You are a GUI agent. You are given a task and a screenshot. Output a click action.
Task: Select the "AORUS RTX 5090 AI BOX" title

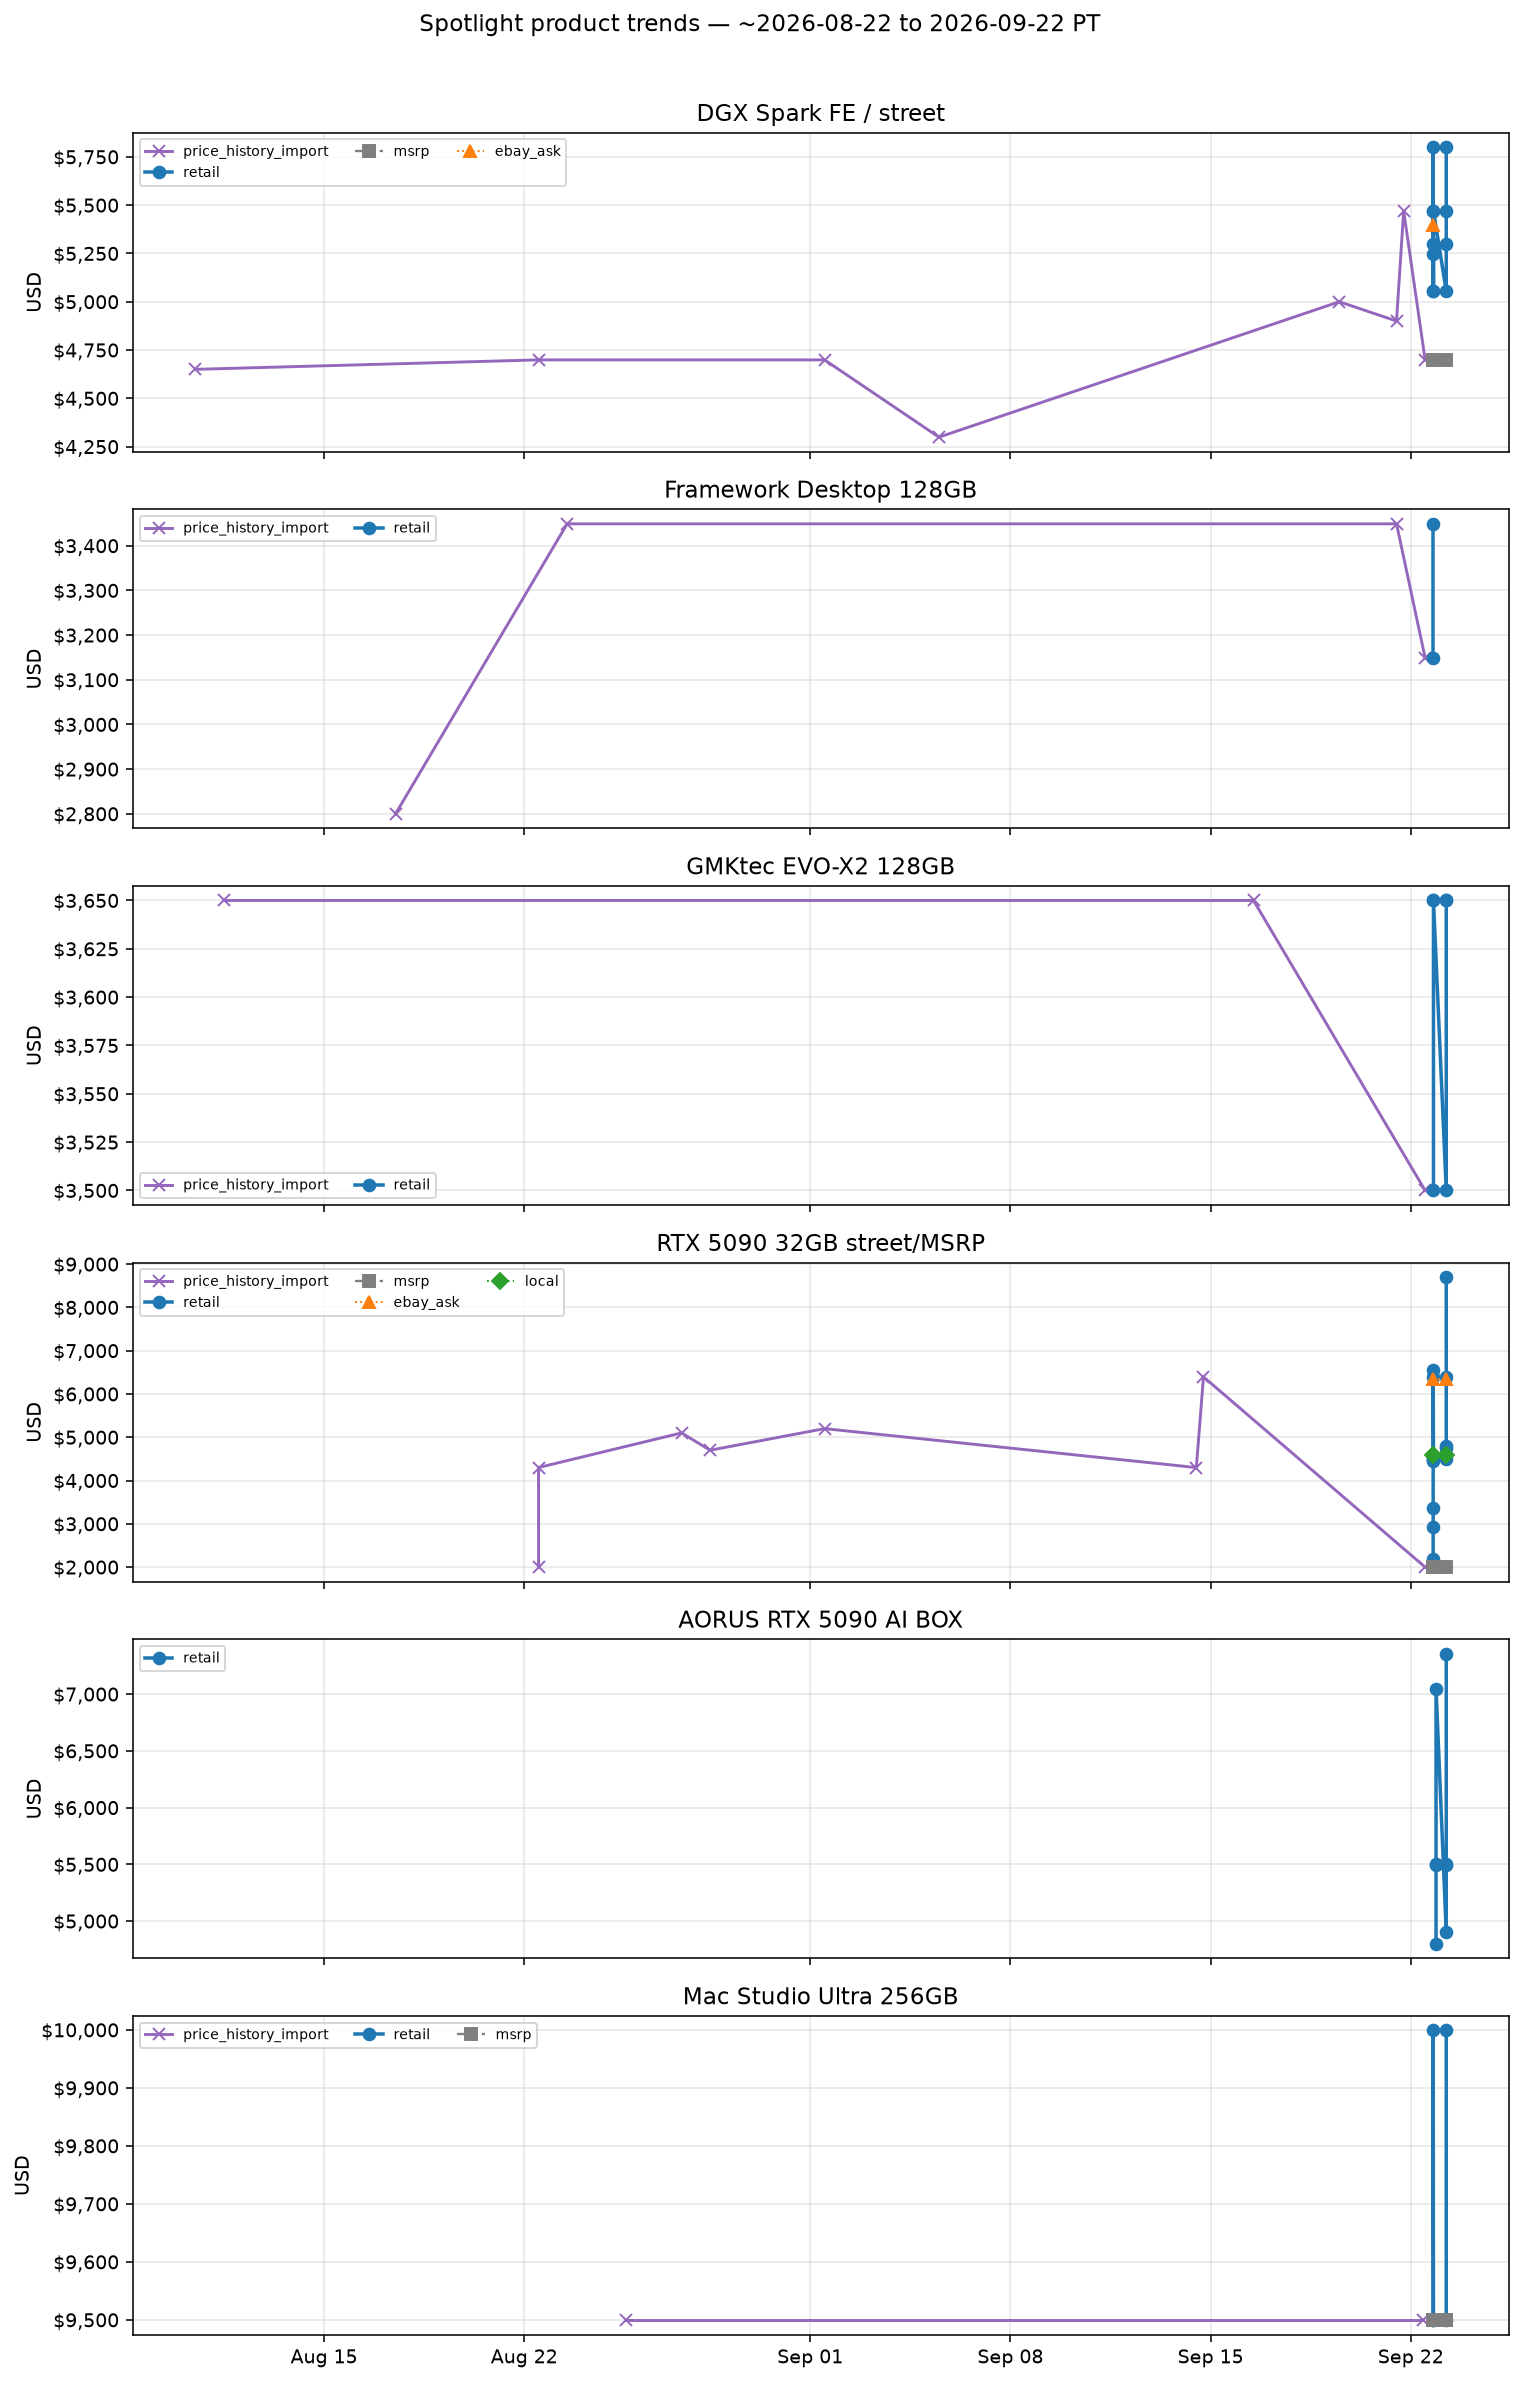pyautogui.click(x=820, y=1620)
